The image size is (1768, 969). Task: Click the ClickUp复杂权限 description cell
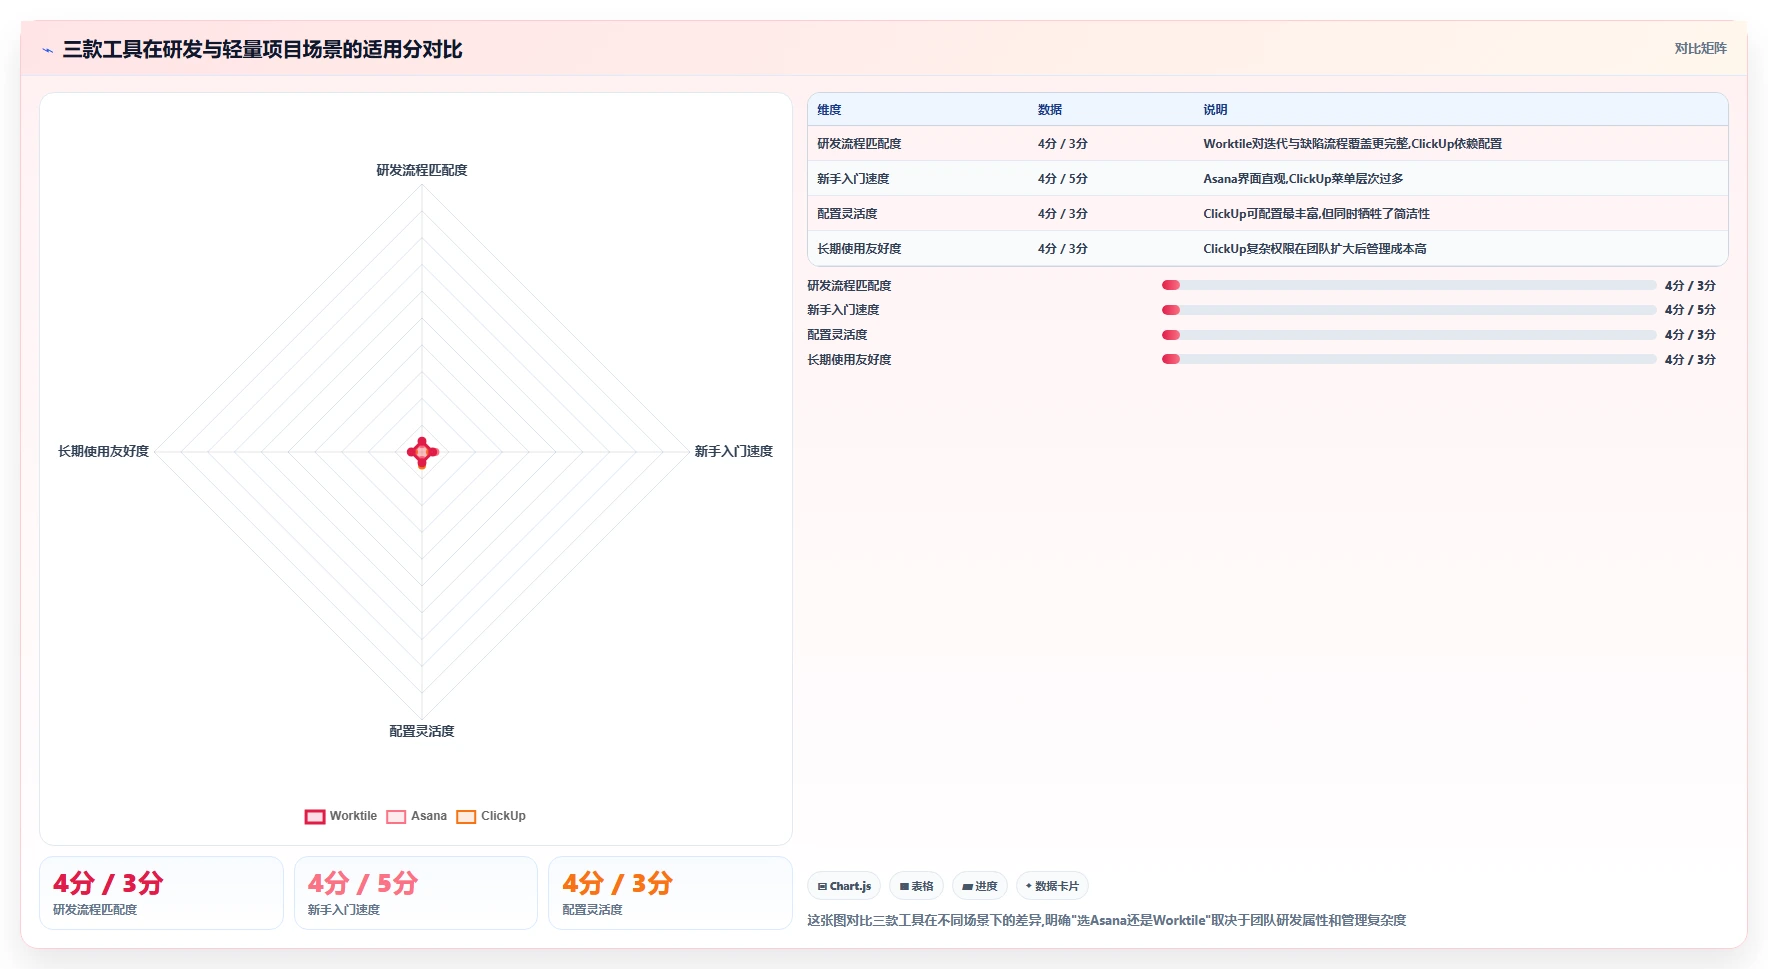pos(1315,249)
